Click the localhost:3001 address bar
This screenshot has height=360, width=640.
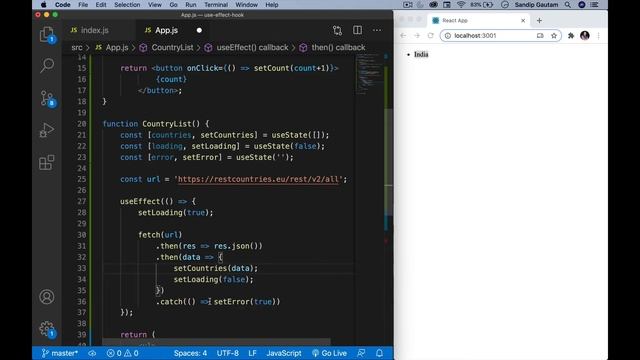coord(500,36)
